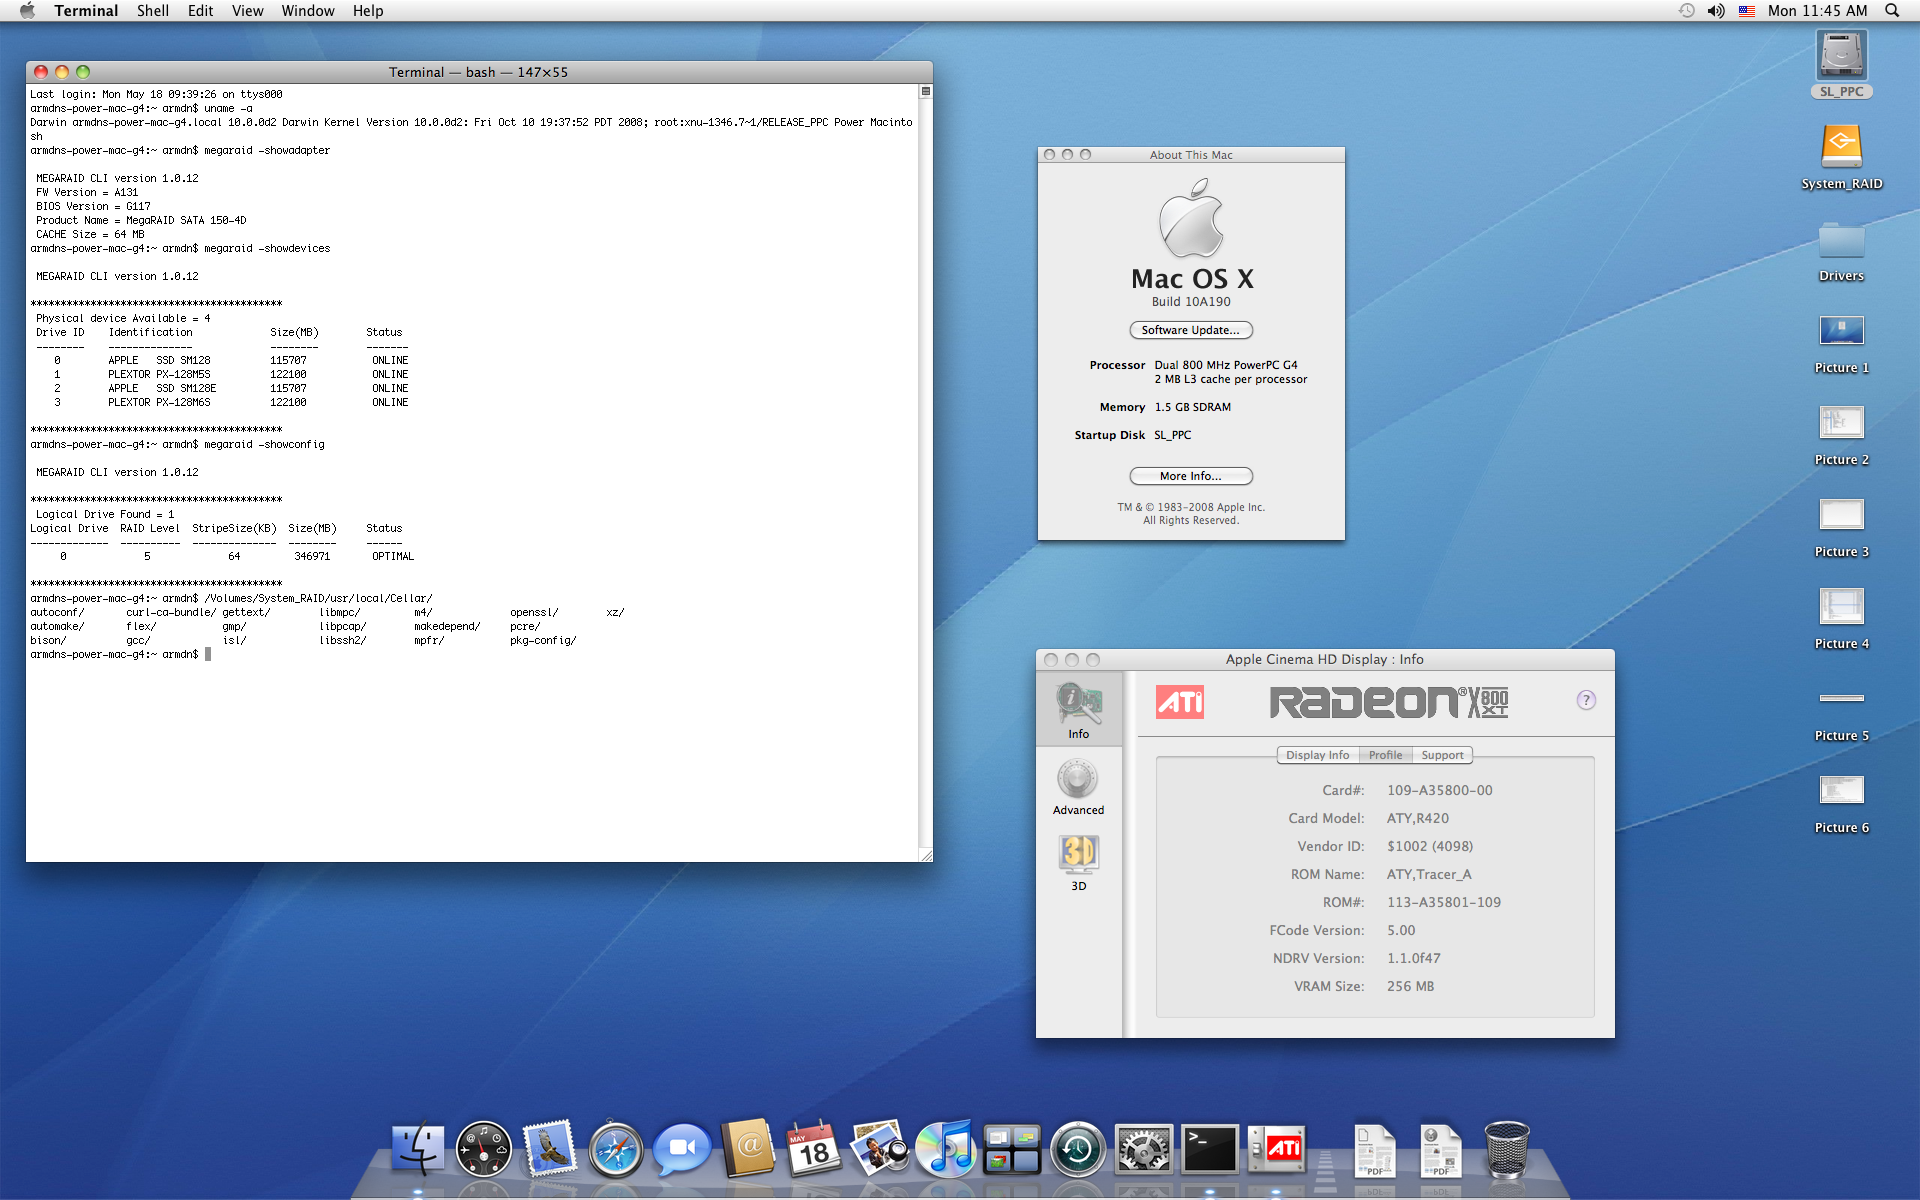
Task: Open the Window menu in menu bar
Action: (x=307, y=11)
